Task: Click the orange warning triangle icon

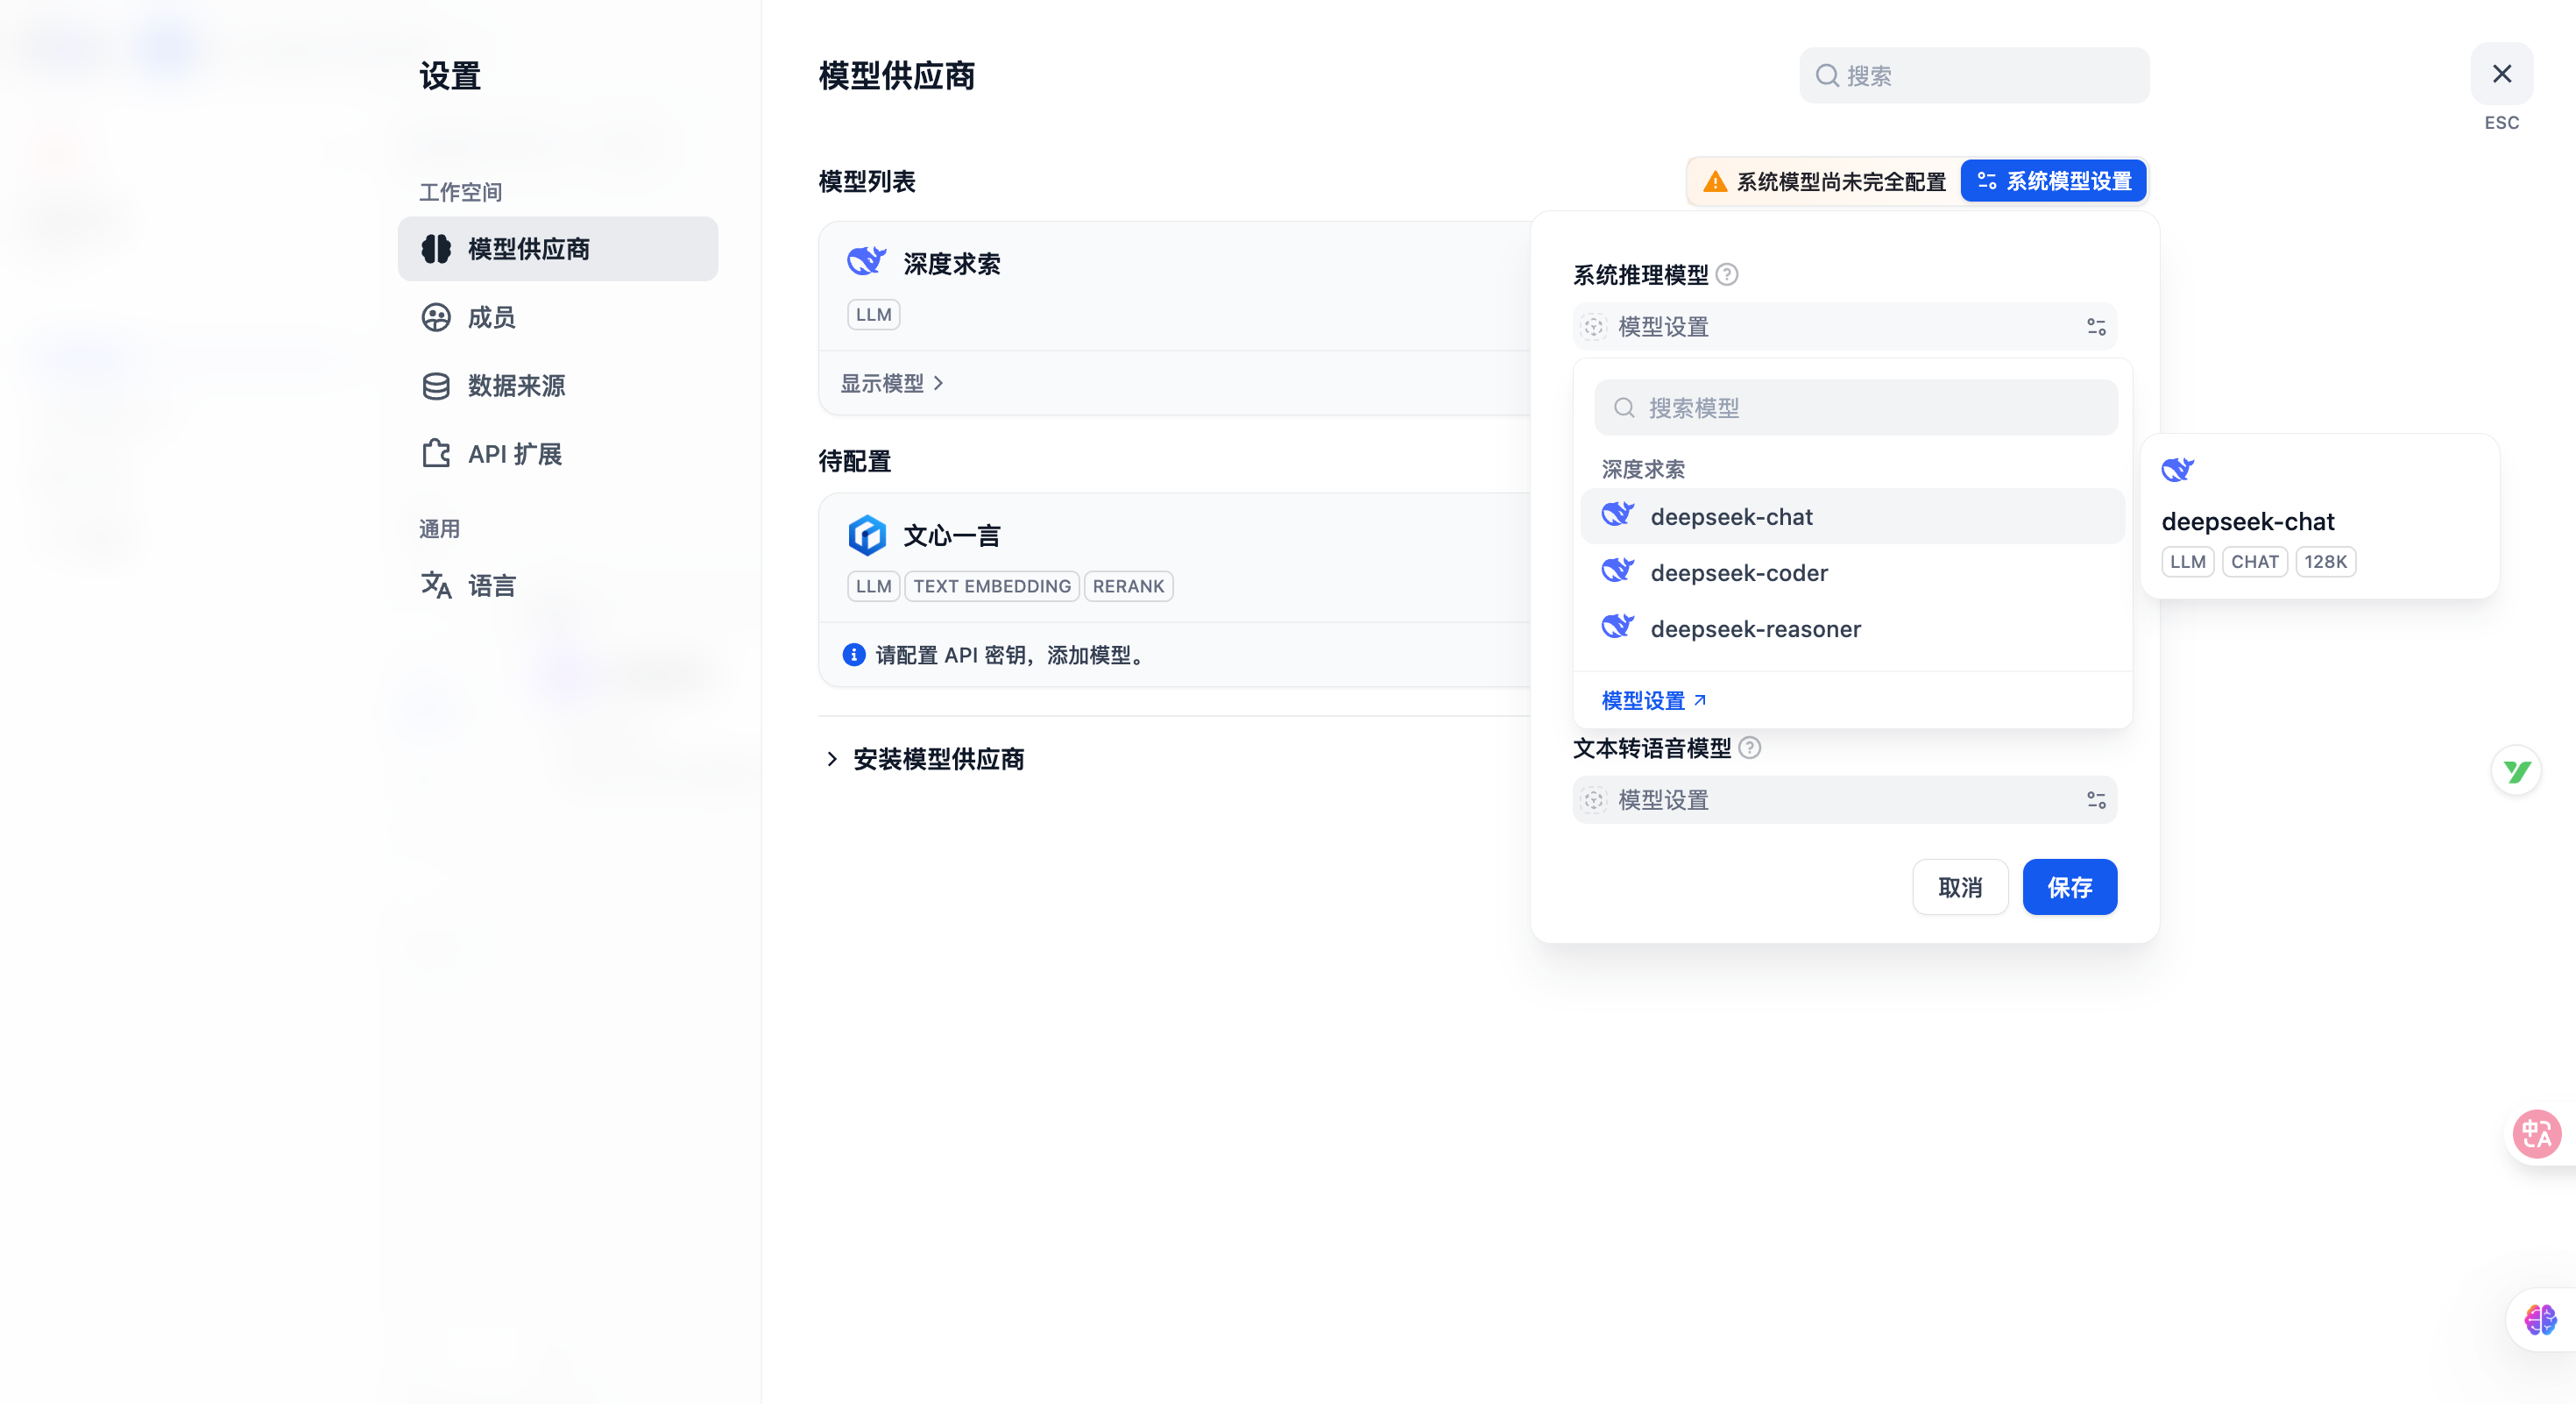Action: [1714, 181]
